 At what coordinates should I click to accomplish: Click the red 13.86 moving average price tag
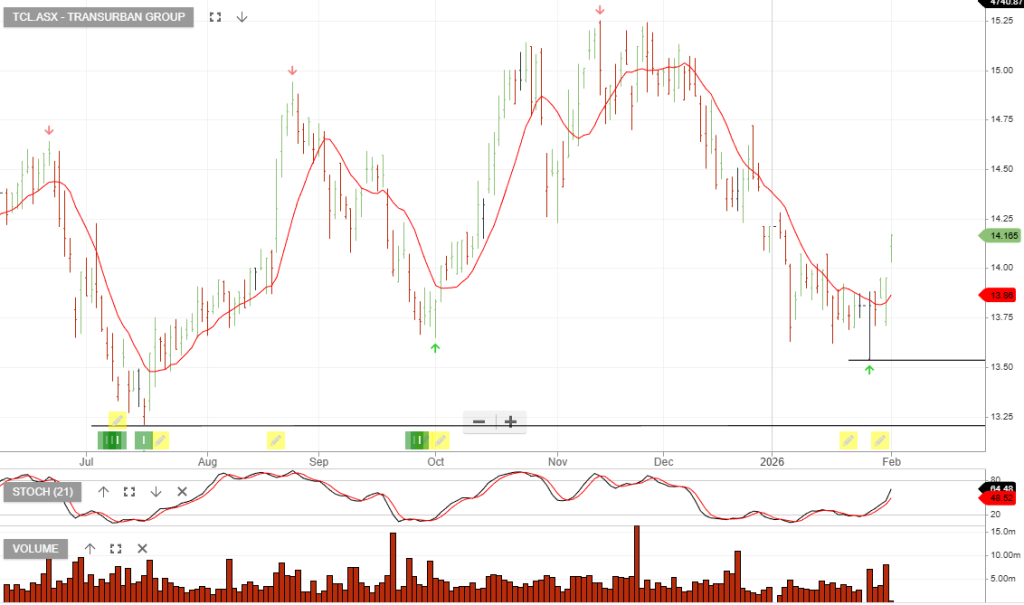1000,295
